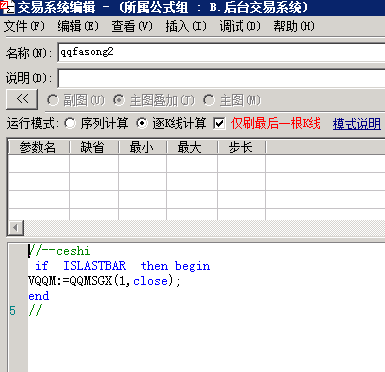
Task: Click the empty 说明(D) input field
Action: 221,78
